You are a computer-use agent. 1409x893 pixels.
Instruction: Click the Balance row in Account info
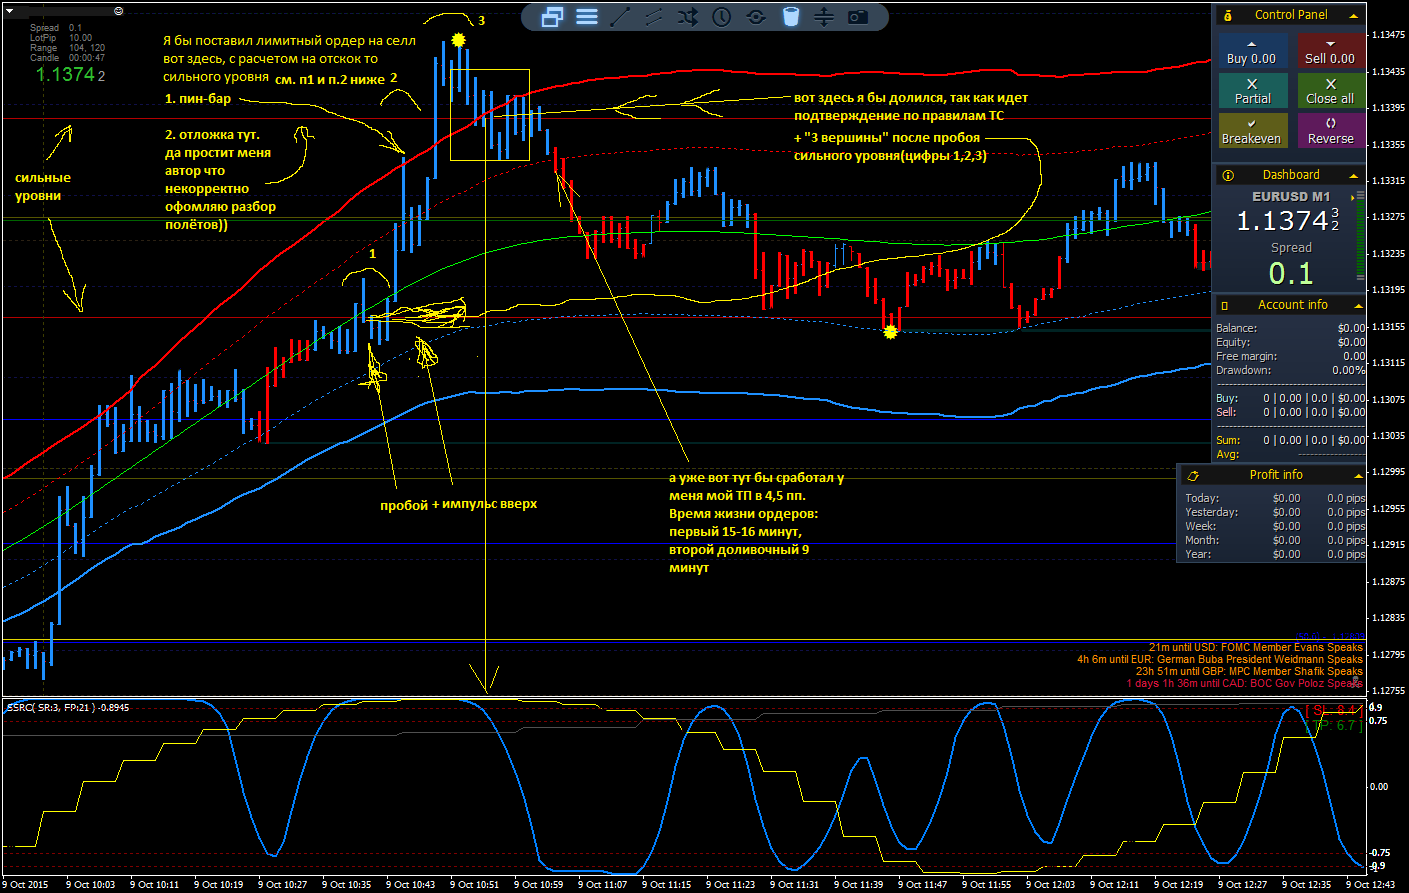1290,328
